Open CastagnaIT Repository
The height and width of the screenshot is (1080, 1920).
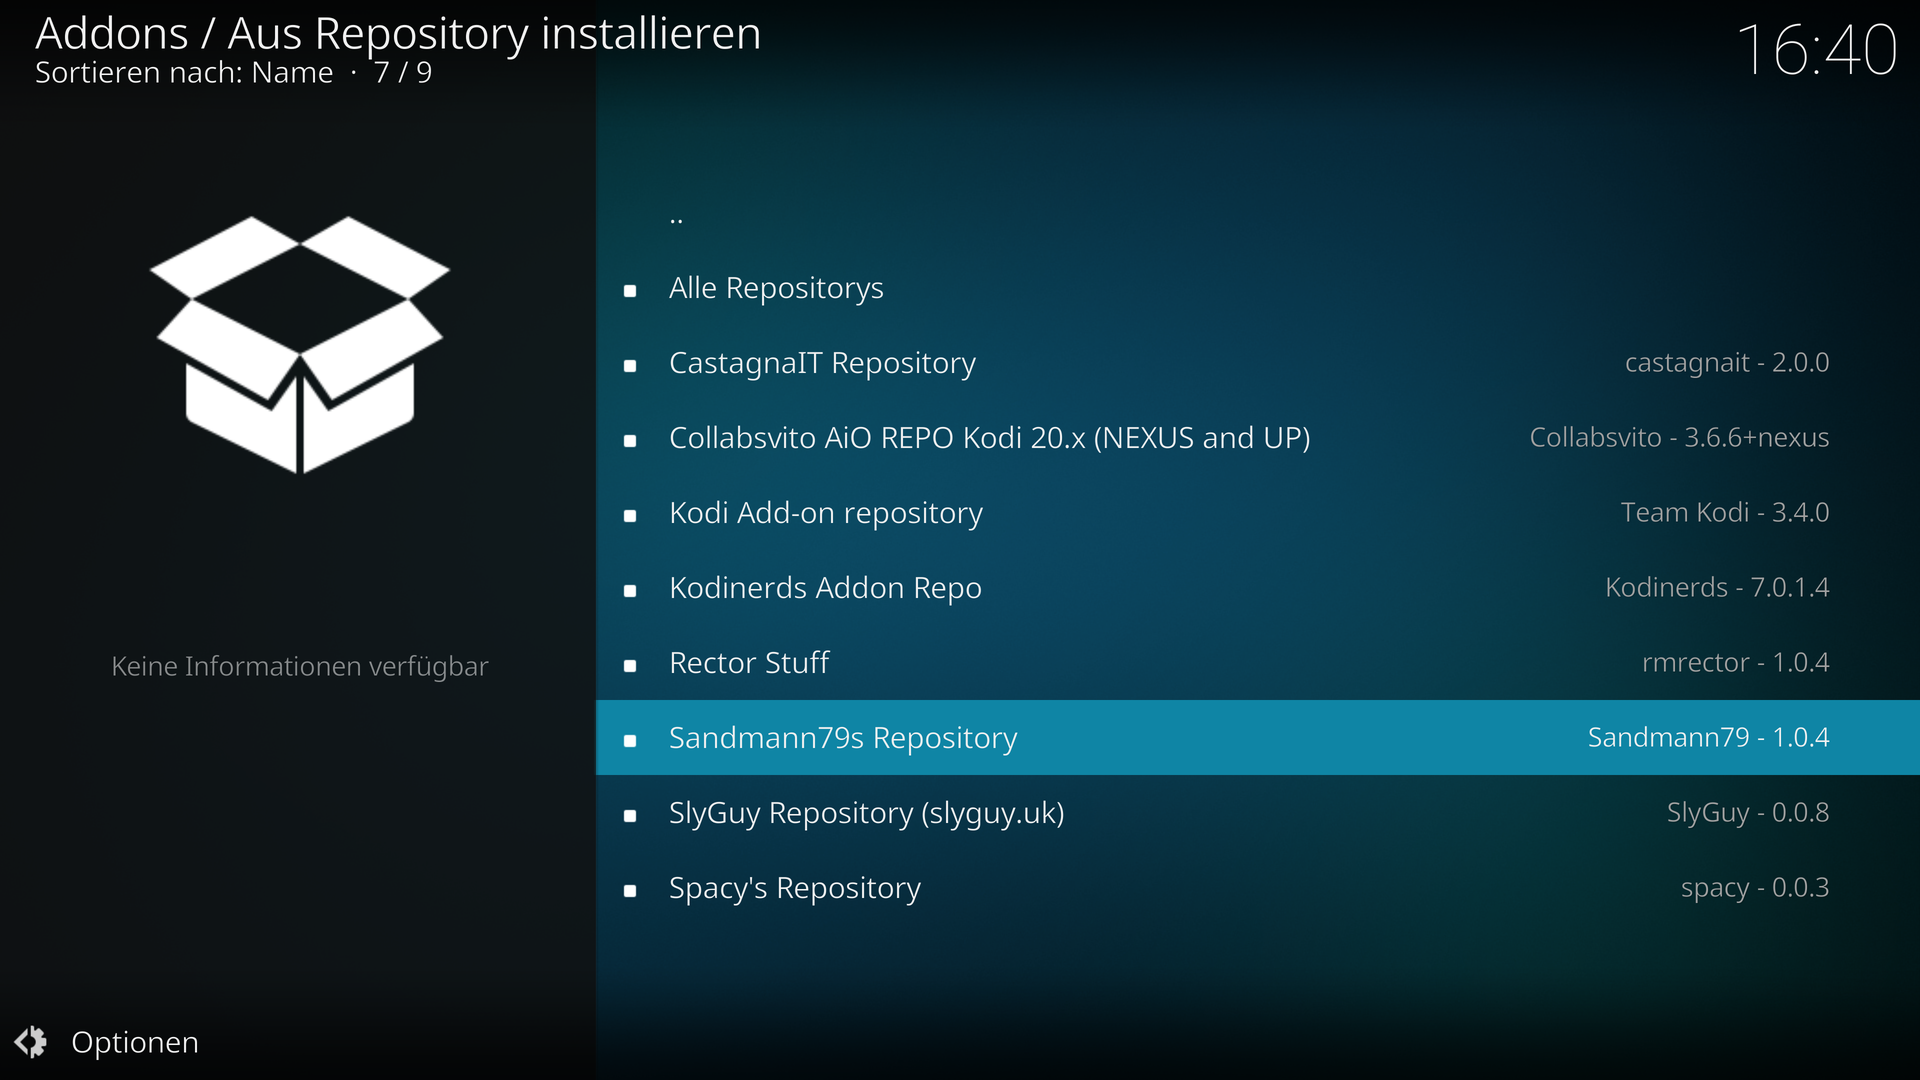1257,363
